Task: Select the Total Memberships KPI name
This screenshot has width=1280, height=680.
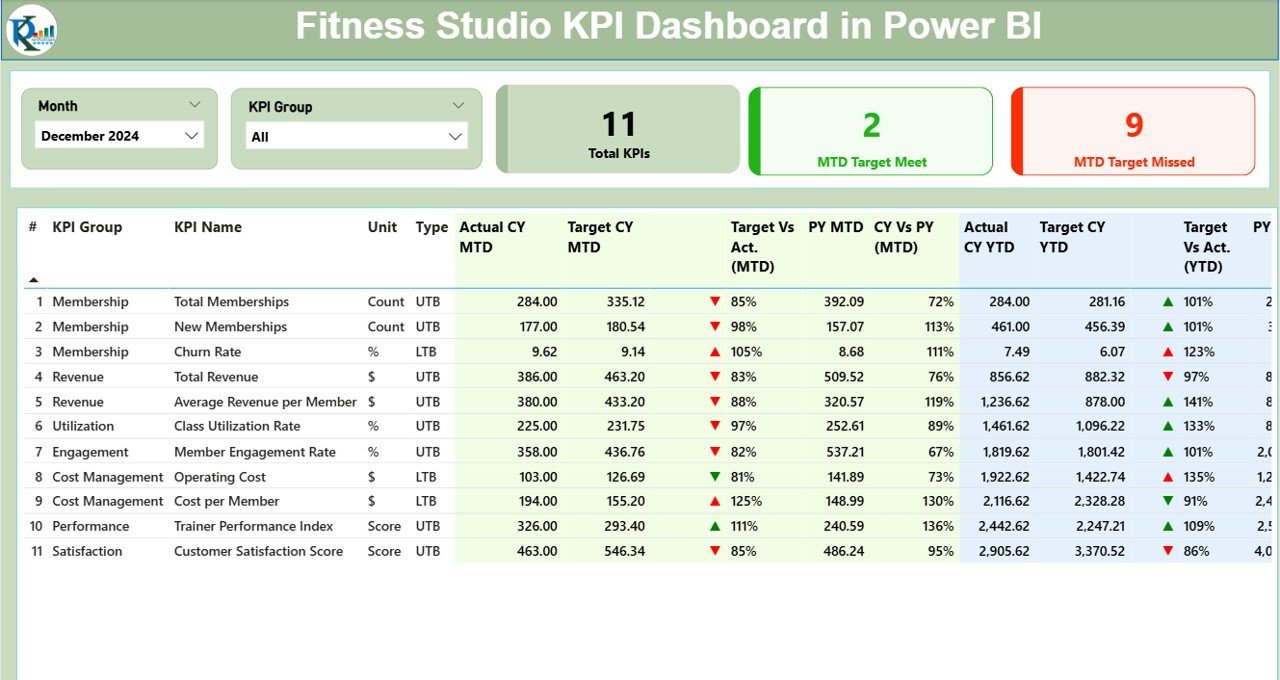Action: coord(231,301)
